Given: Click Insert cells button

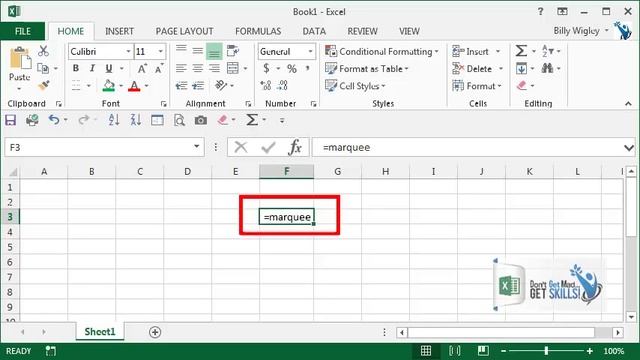Looking at the screenshot, I should pyautogui.click(x=470, y=51).
